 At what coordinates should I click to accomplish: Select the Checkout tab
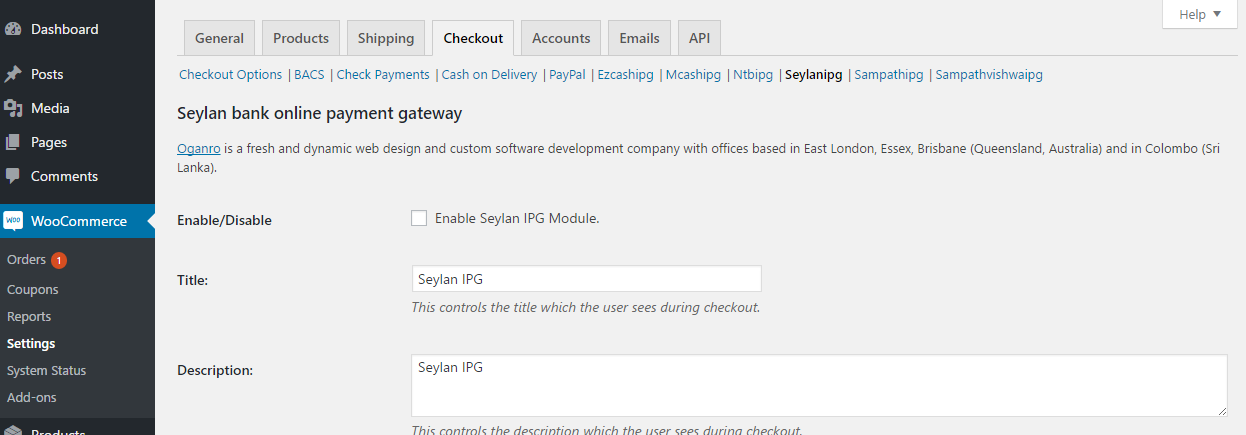coord(473,38)
